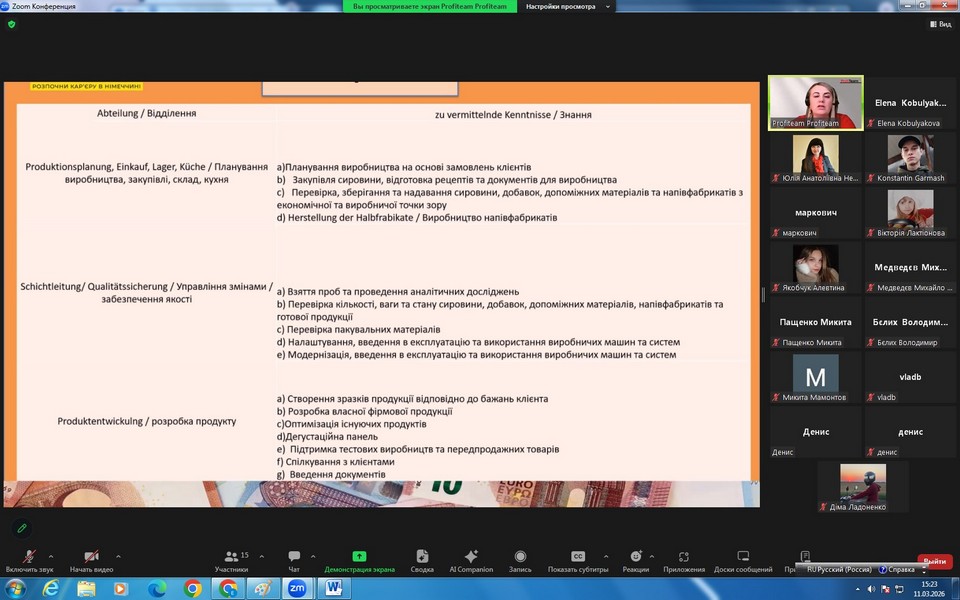
Task: Open Реакции reactions menu
Action: (636, 560)
